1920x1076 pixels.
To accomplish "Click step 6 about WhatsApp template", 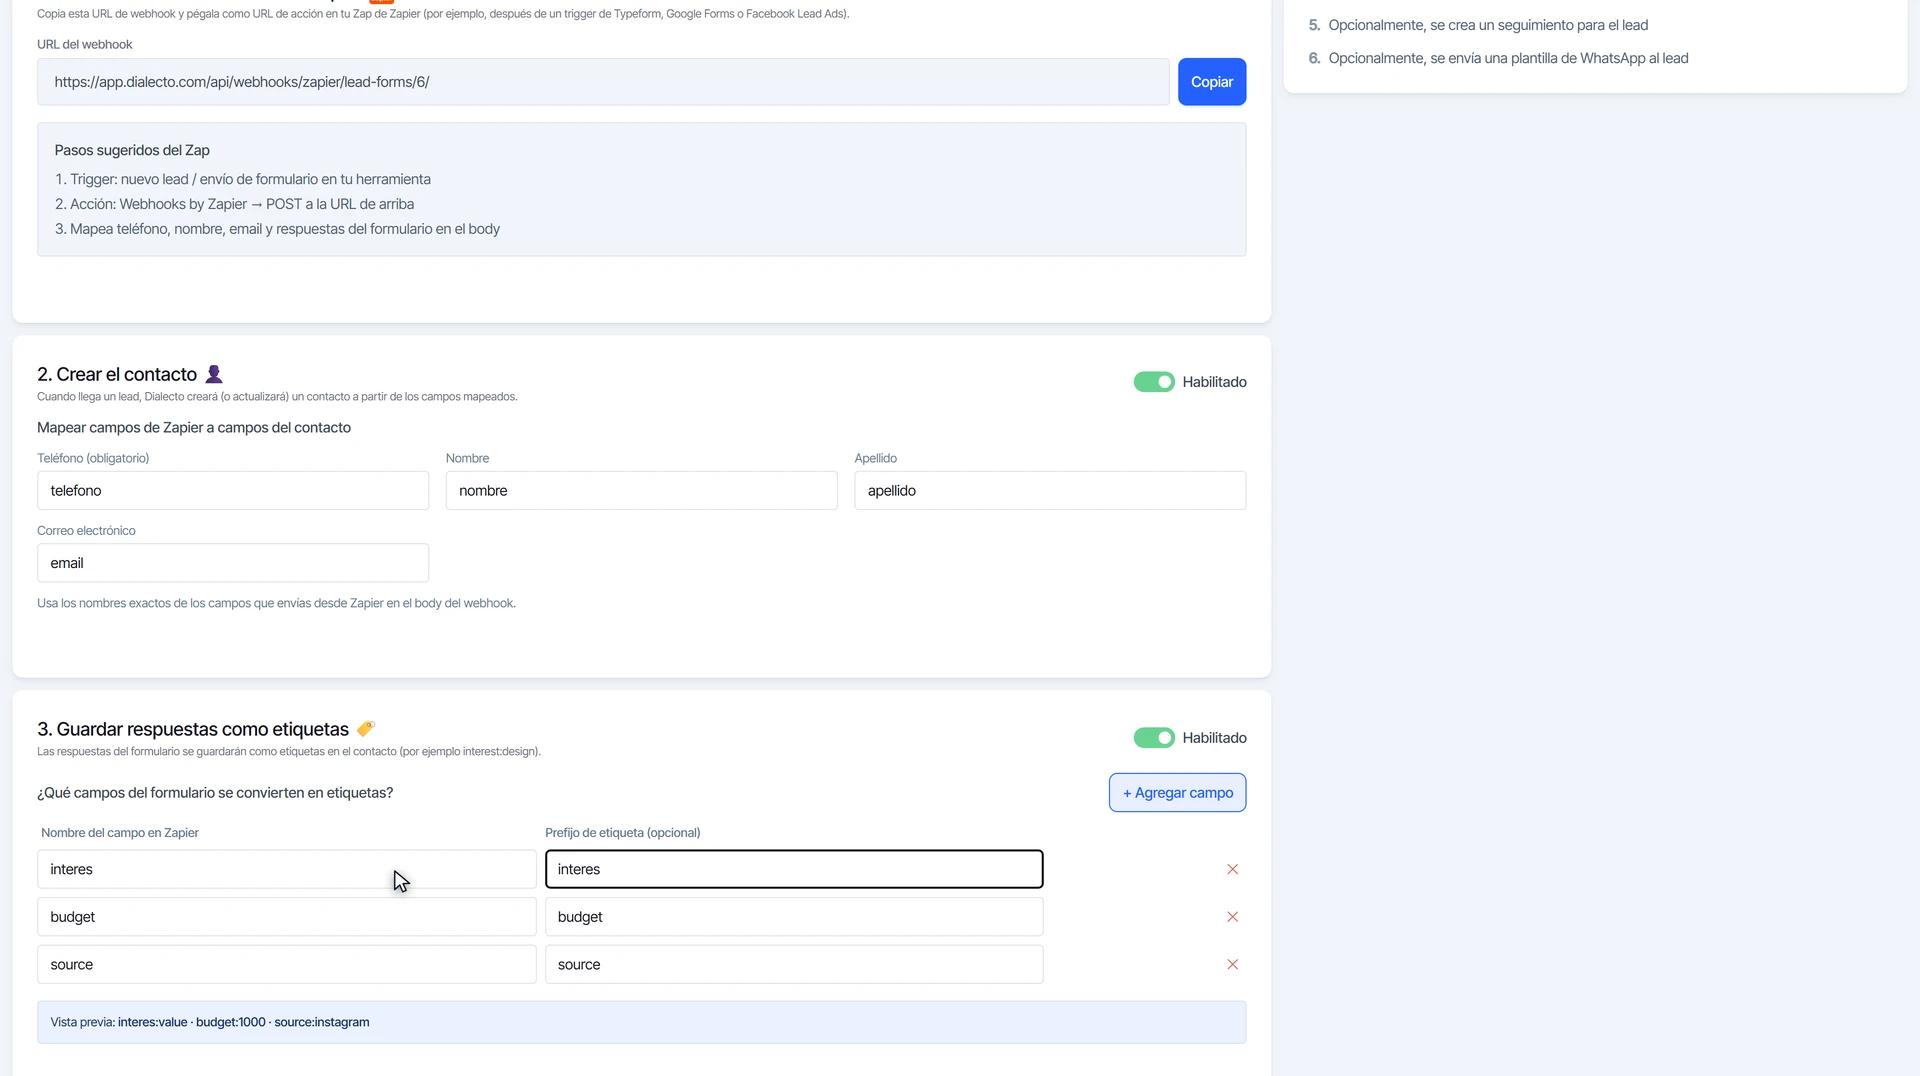I will [1498, 58].
